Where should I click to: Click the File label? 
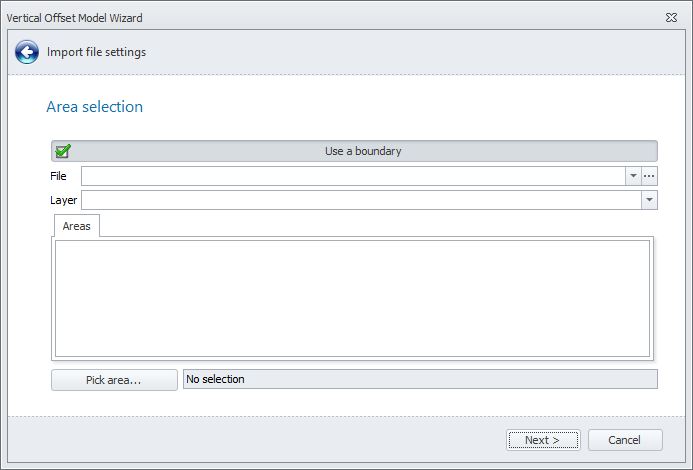pyautogui.click(x=58, y=176)
